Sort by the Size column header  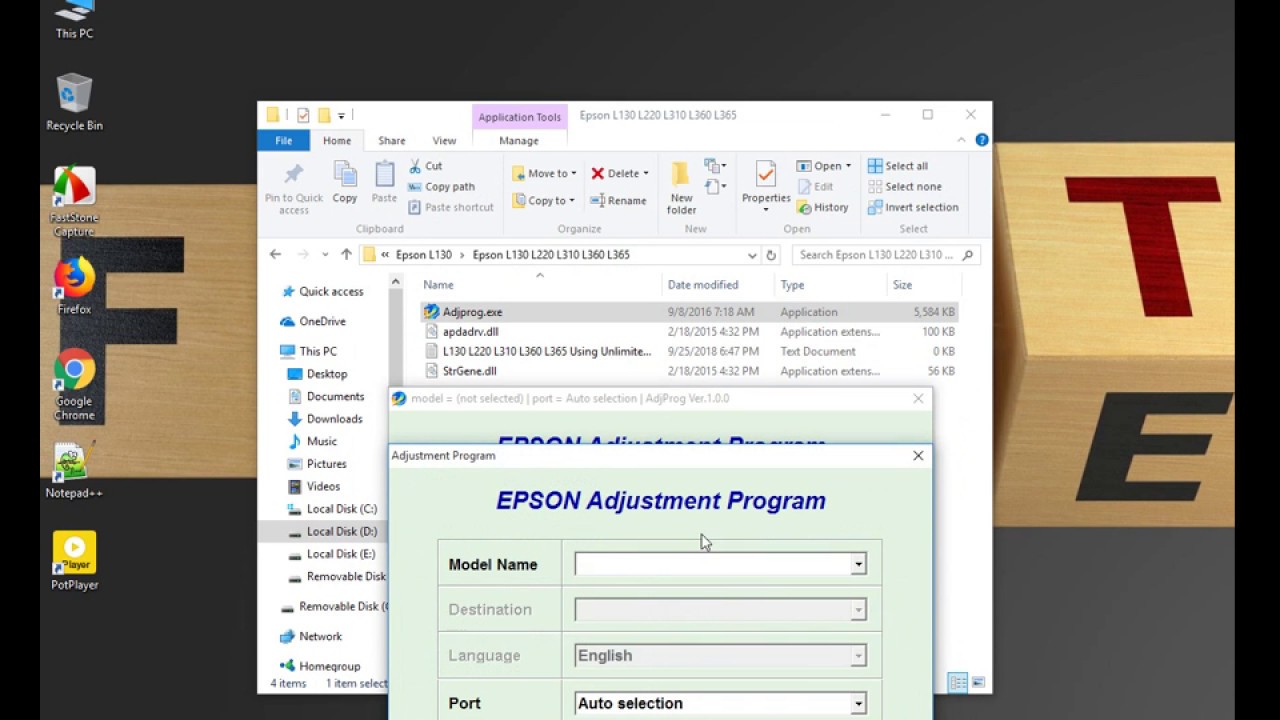click(x=902, y=285)
